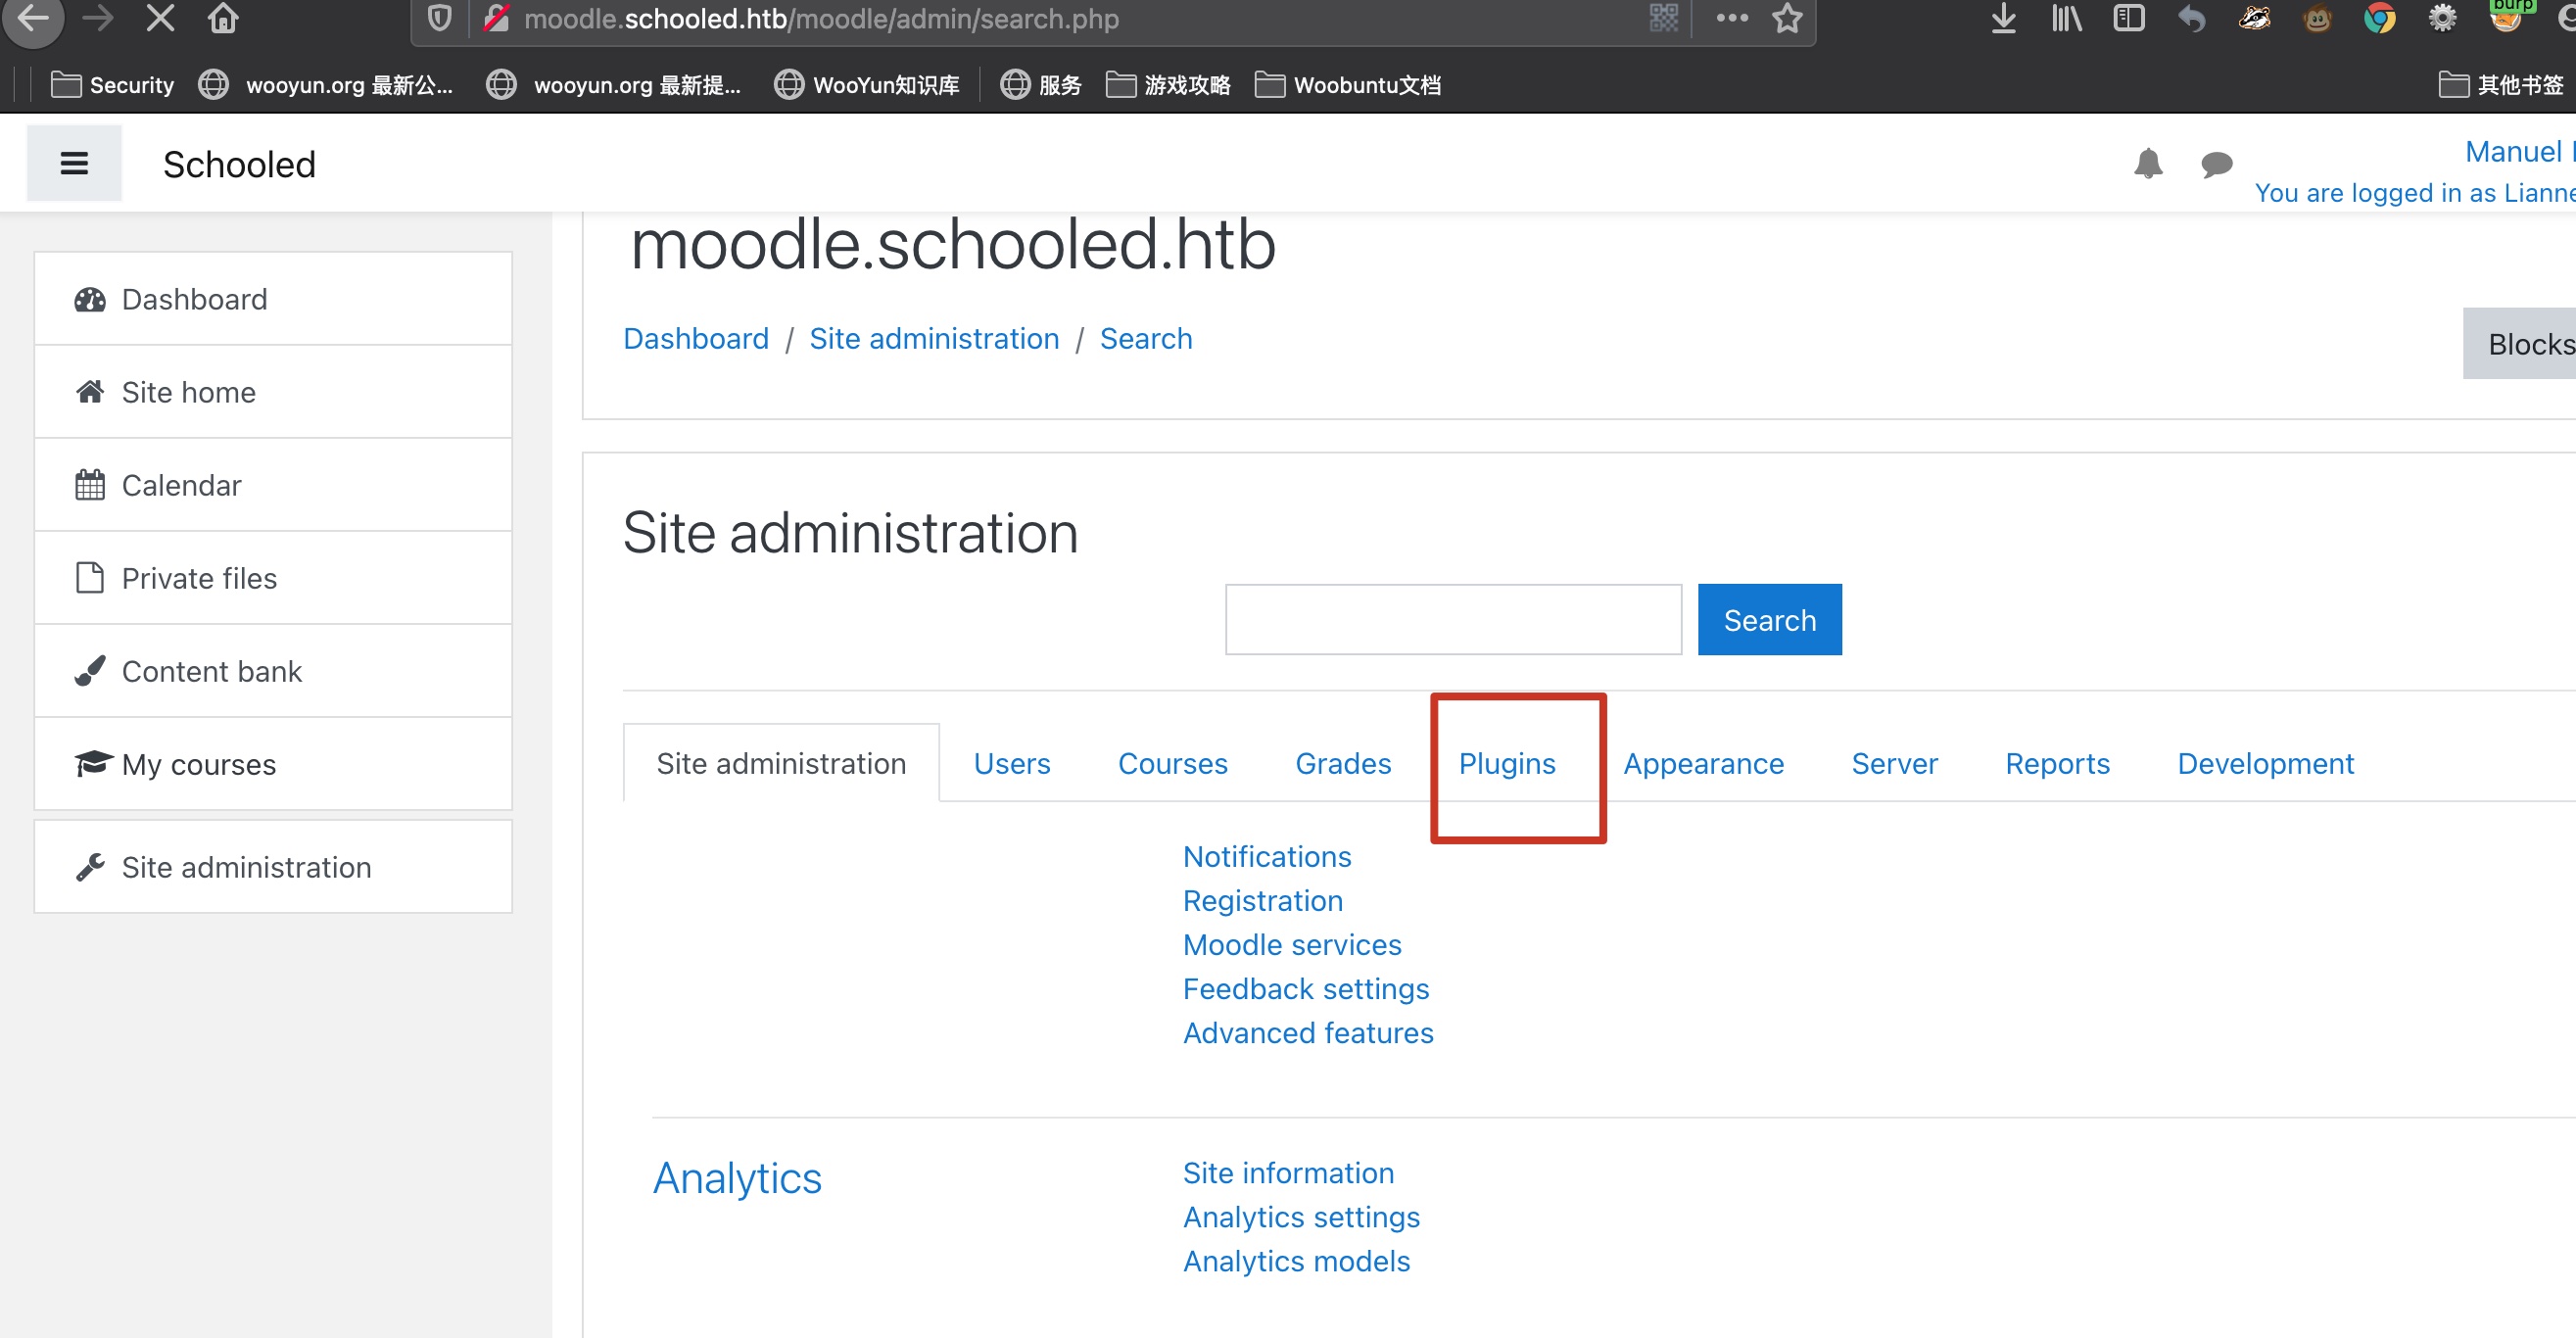Toggle the hamburger side drawer button
The height and width of the screenshot is (1338, 2576).
point(74,163)
